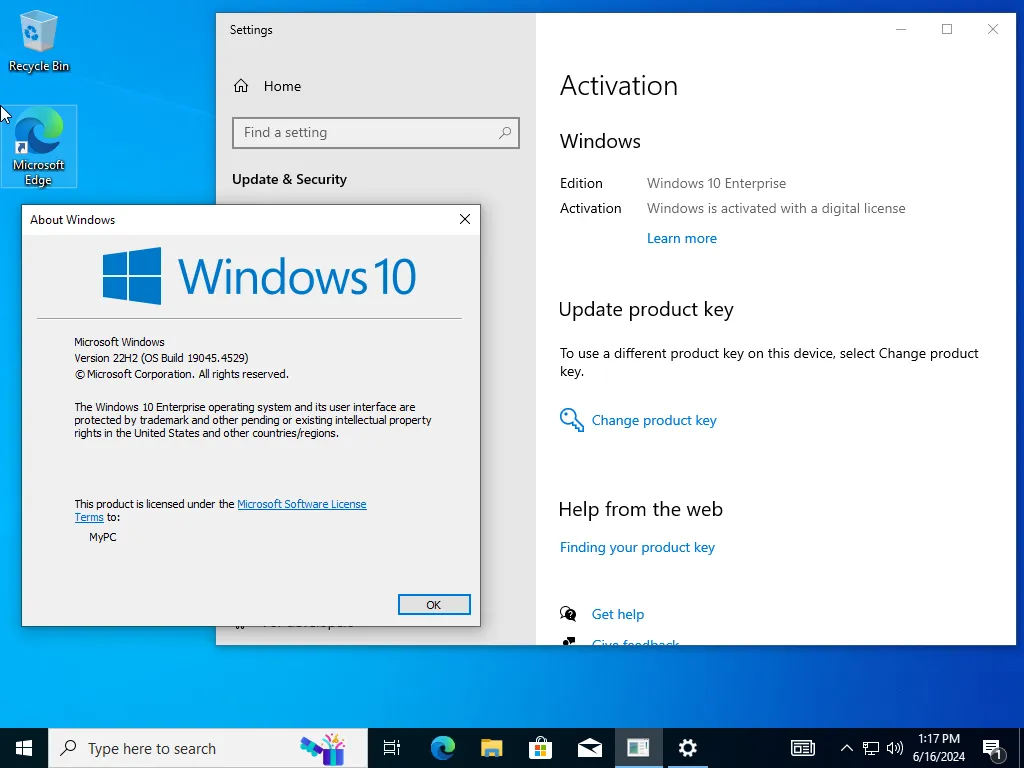Launch Microsoft Edge from the taskbar
1024x768 pixels.
(x=442, y=748)
